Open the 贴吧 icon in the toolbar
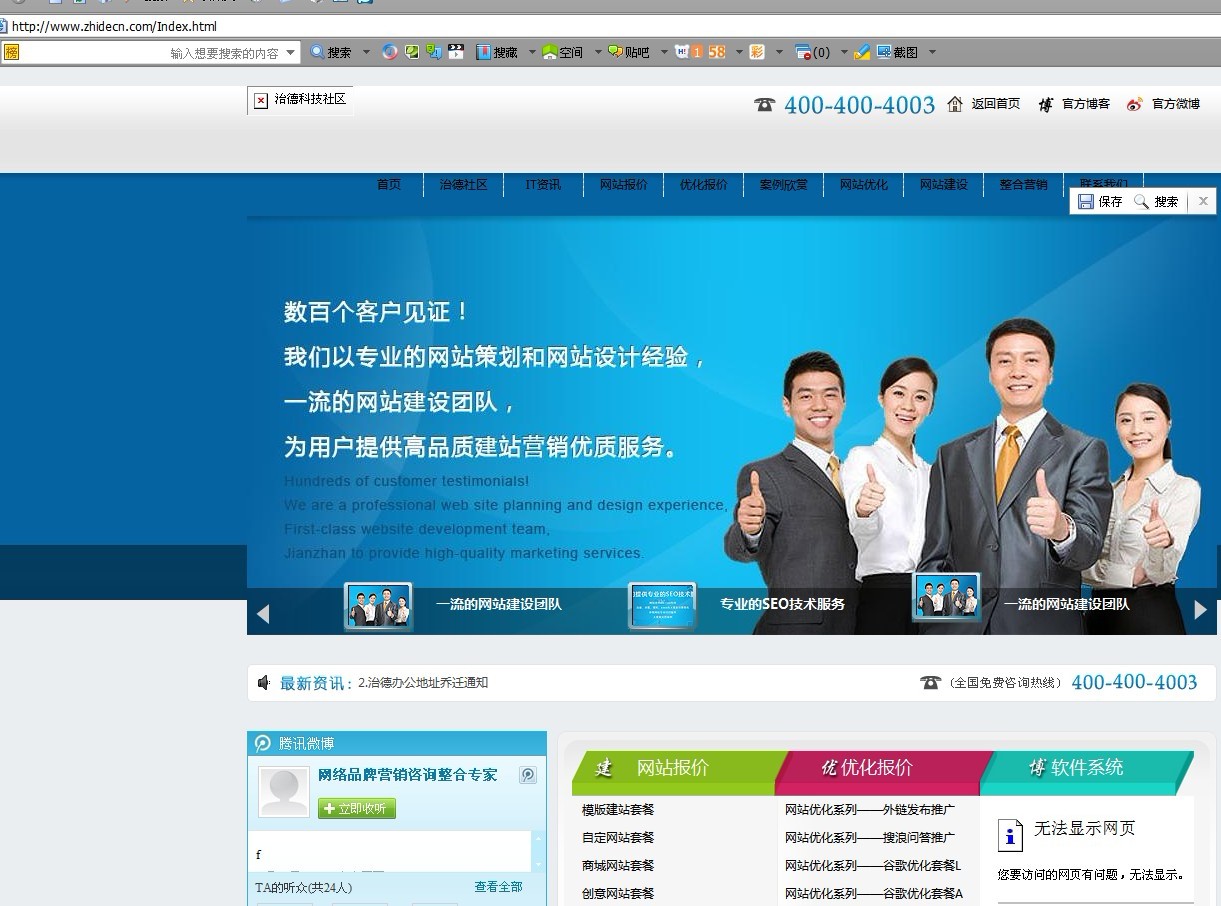The height and width of the screenshot is (906, 1221). pos(614,51)
